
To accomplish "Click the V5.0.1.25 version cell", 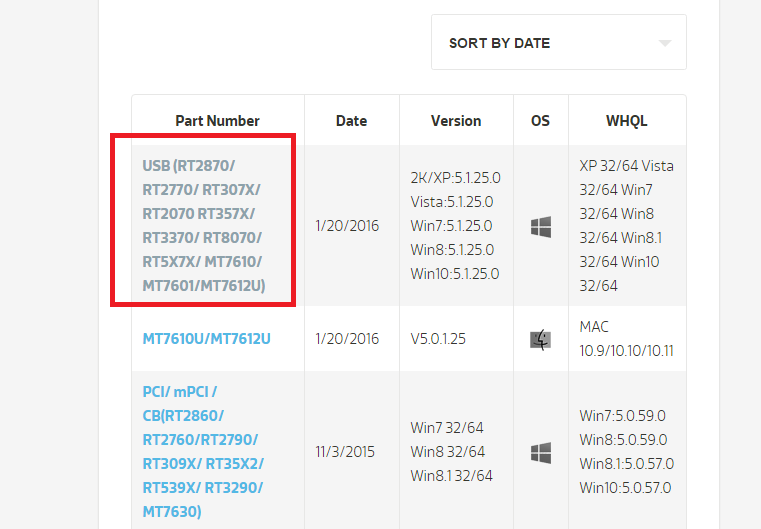I will pos(439,339).
